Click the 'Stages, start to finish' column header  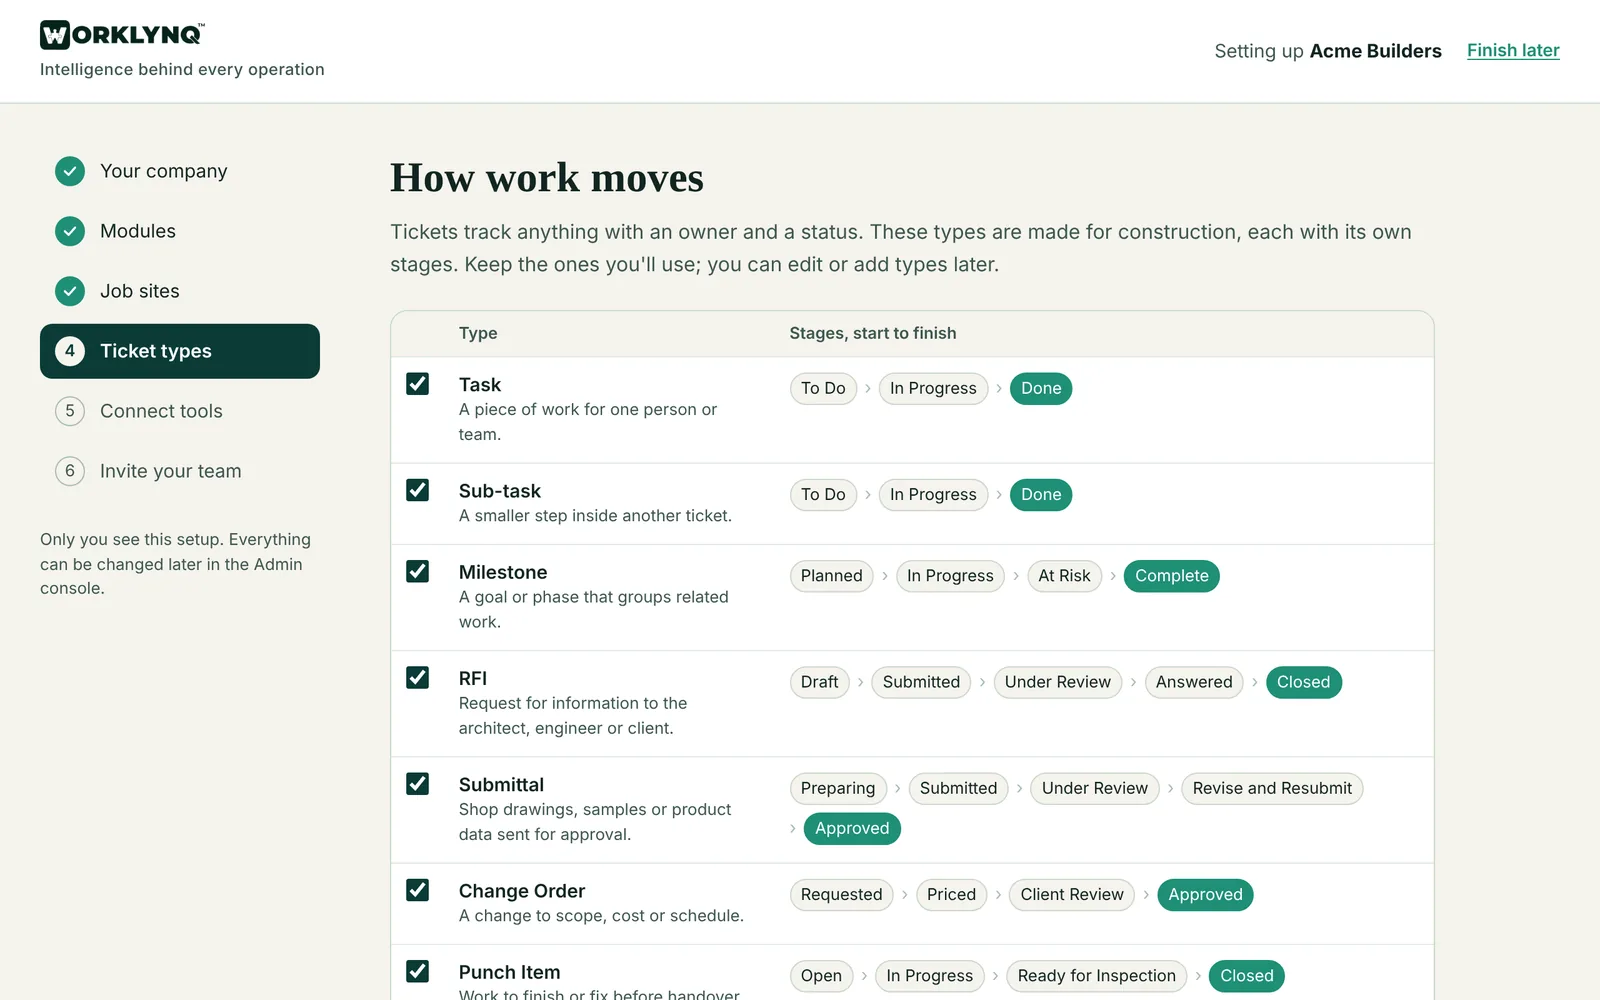(x=873, y=333)
